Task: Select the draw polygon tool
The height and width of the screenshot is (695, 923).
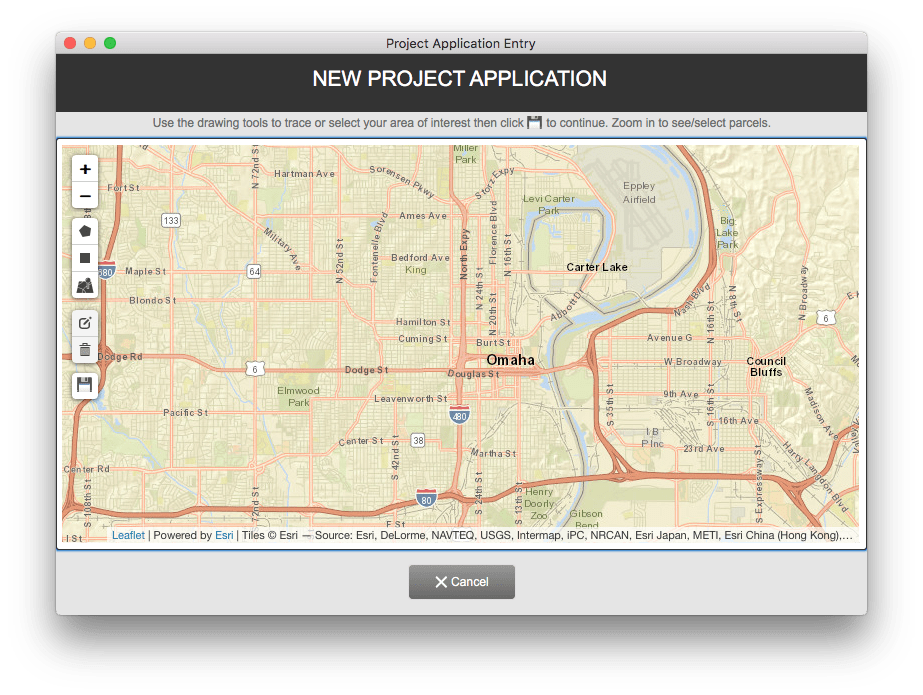Action: (x=85, y=231)
